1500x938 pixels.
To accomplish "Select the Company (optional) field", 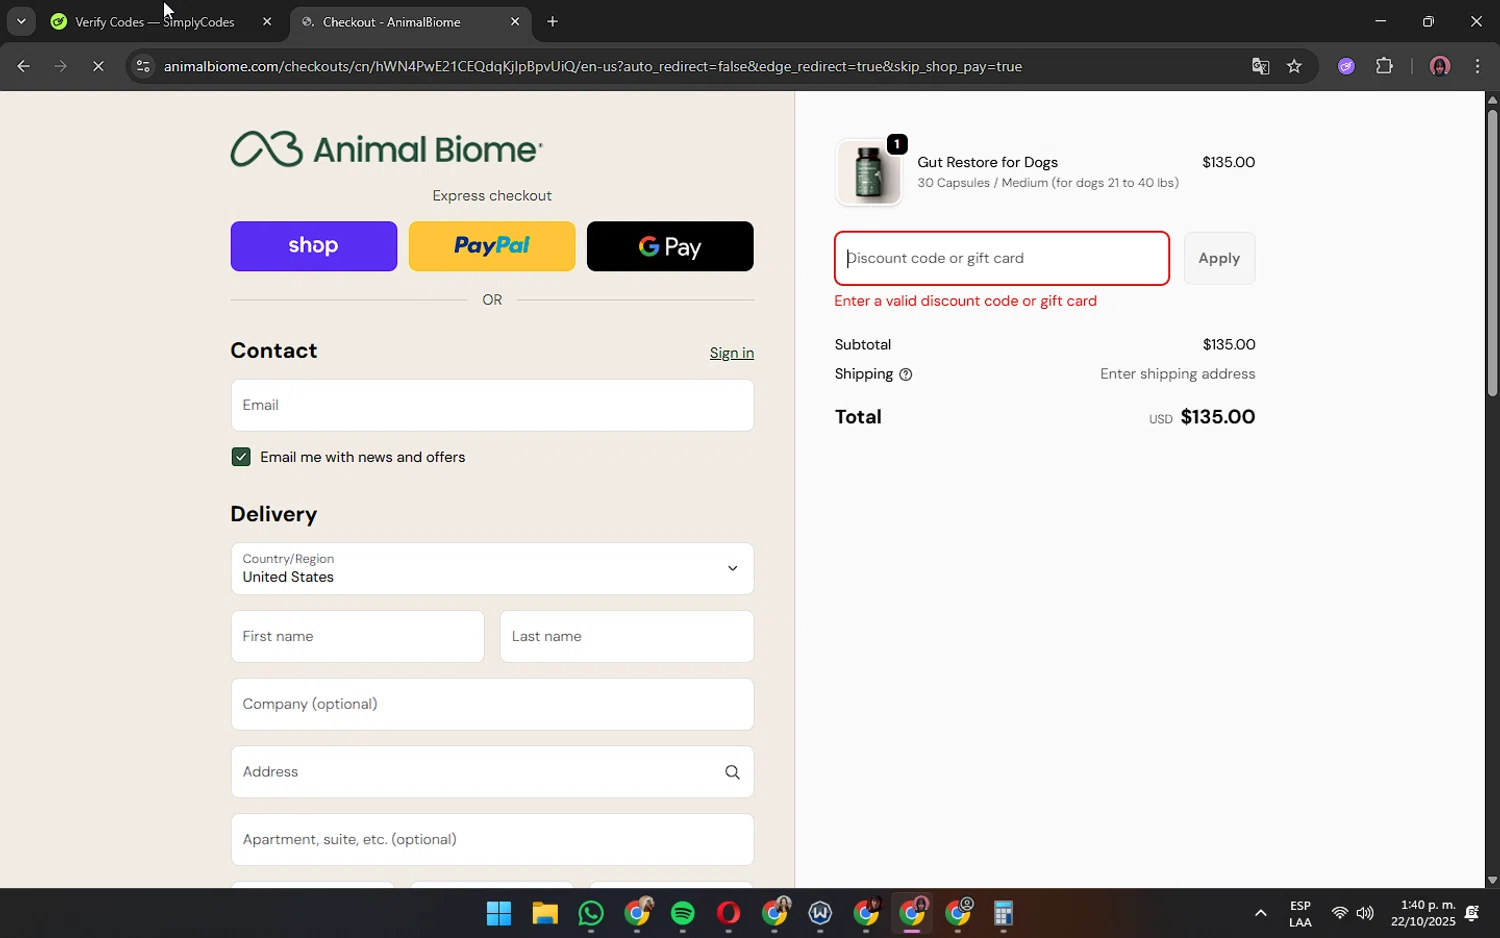I will (x=492, y=704).
